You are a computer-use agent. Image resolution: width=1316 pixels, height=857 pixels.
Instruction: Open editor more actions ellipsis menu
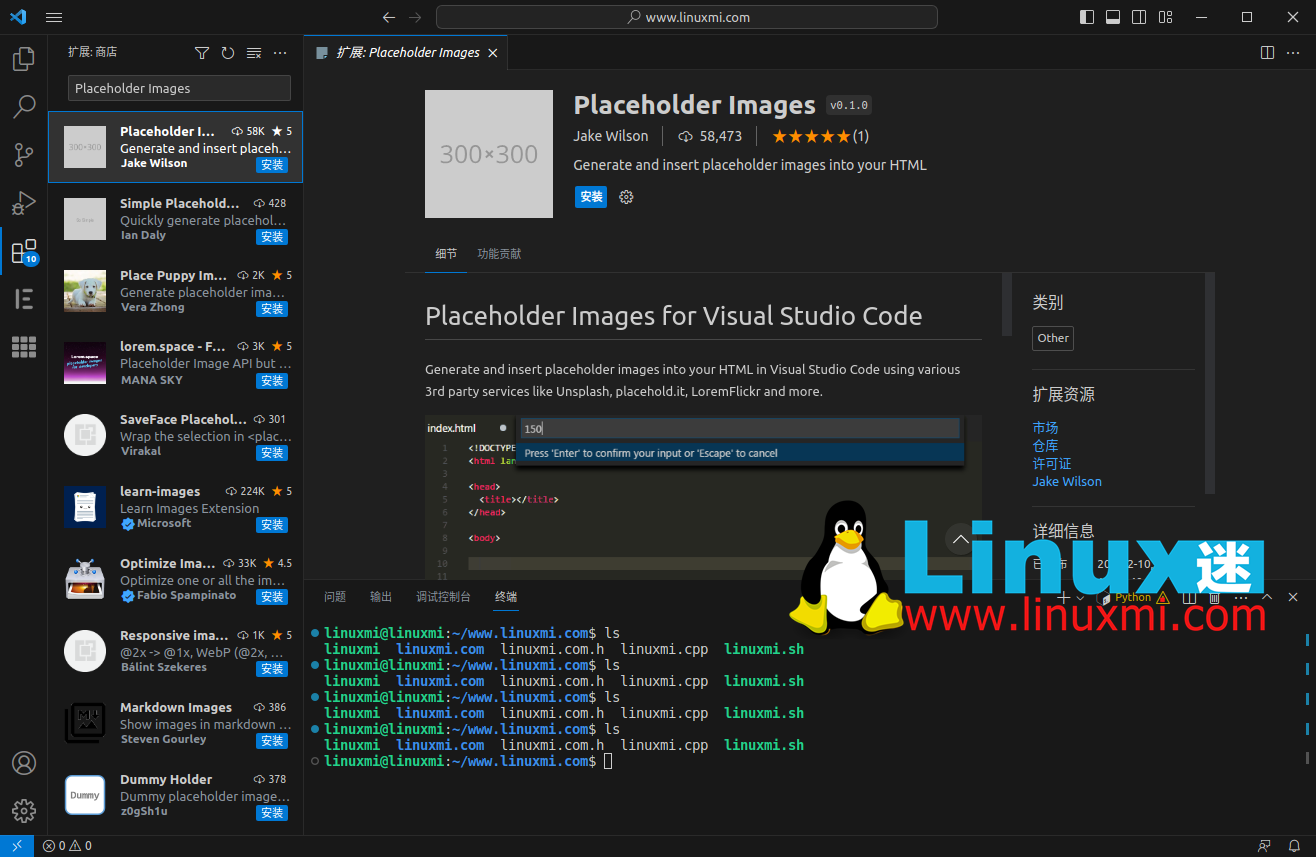(1294, 52)
